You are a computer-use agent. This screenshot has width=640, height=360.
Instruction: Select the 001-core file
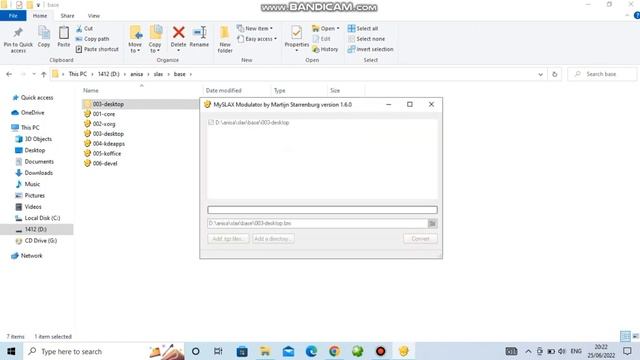point(103,114)
